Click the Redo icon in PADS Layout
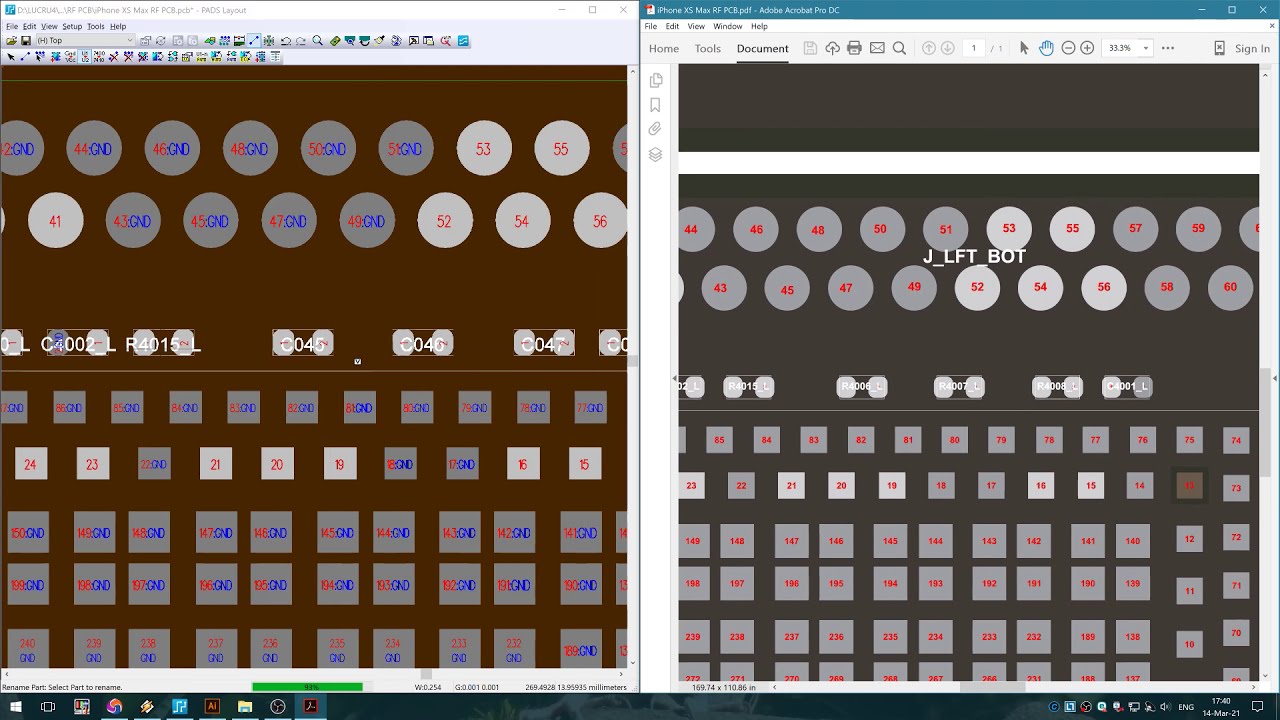Image resolution: width=1280 pixels, height=720 pixels. 301,41
